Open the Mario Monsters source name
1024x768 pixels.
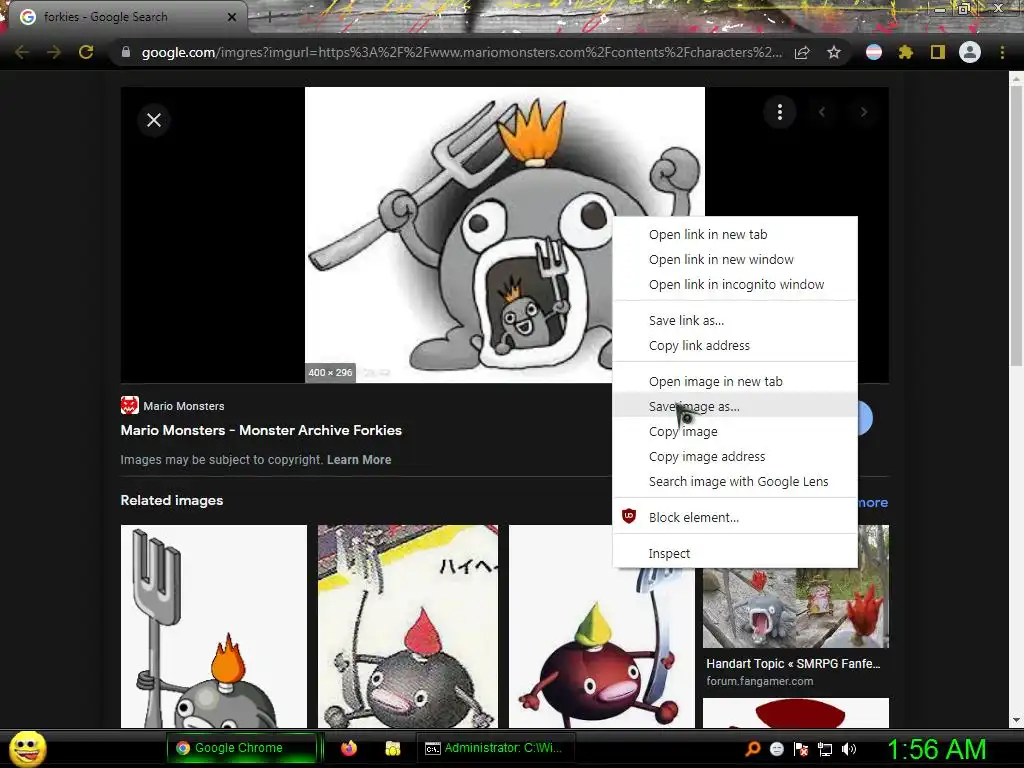click(184, 406)
